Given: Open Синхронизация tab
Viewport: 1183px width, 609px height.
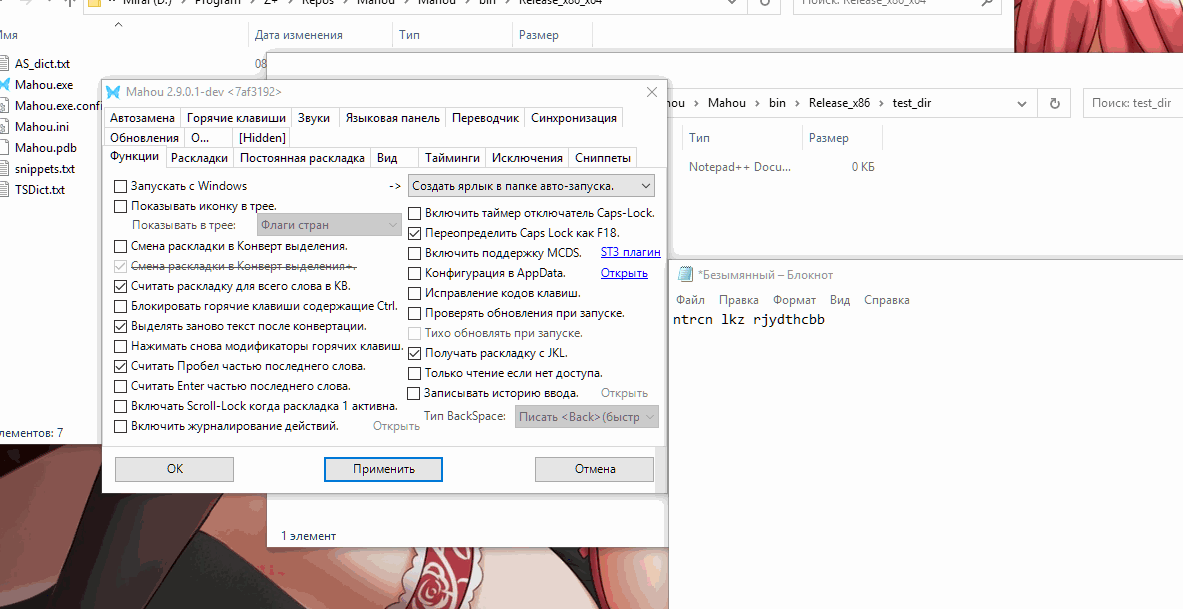Looking at the screenshot, I should (573, 118).
